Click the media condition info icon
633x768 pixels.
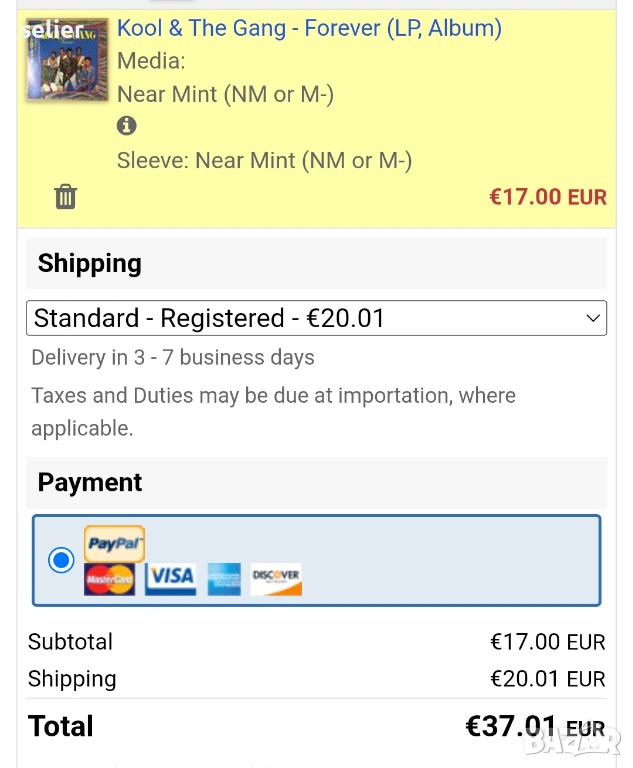point(126,126)
